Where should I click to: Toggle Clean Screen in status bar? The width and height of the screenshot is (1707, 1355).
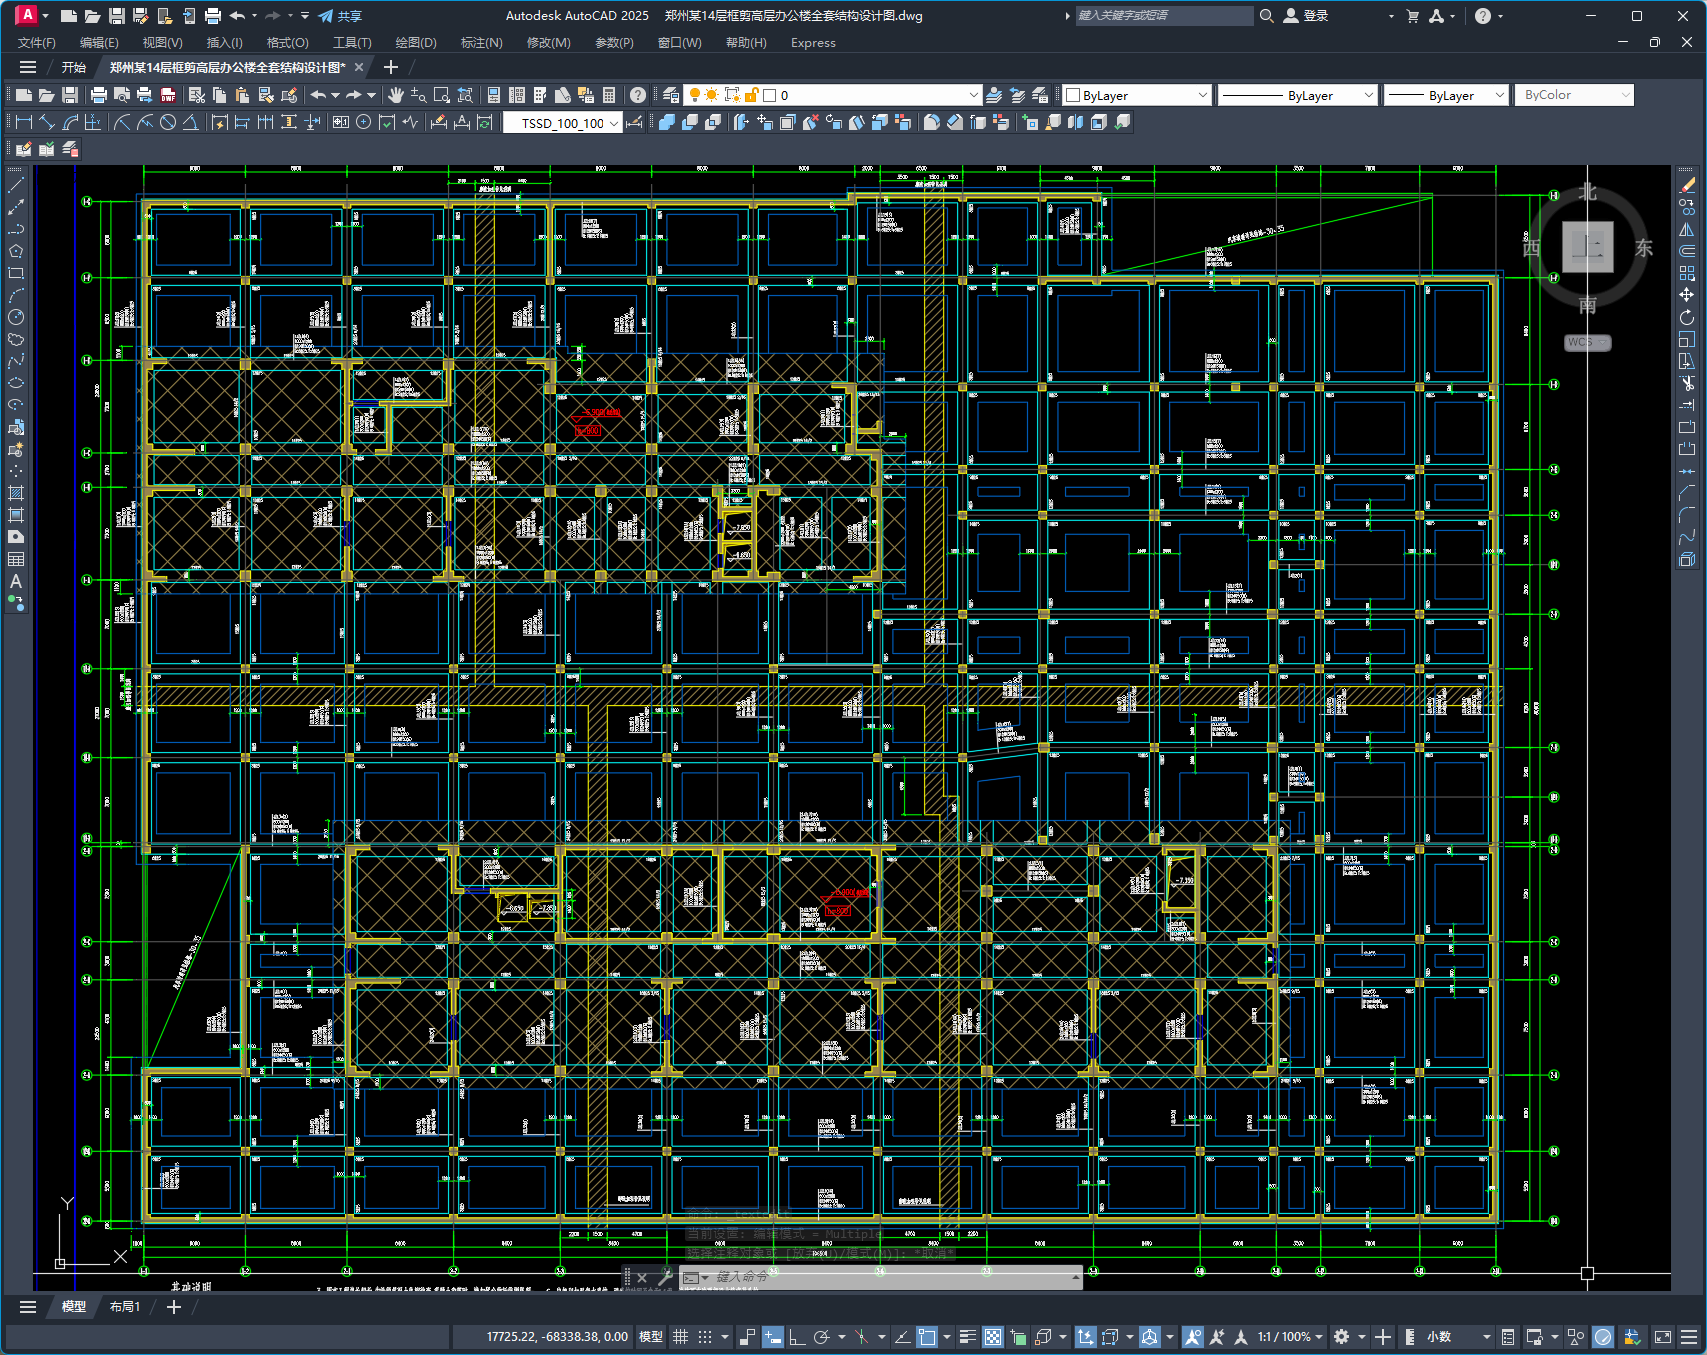[x=1663, y=1337]
